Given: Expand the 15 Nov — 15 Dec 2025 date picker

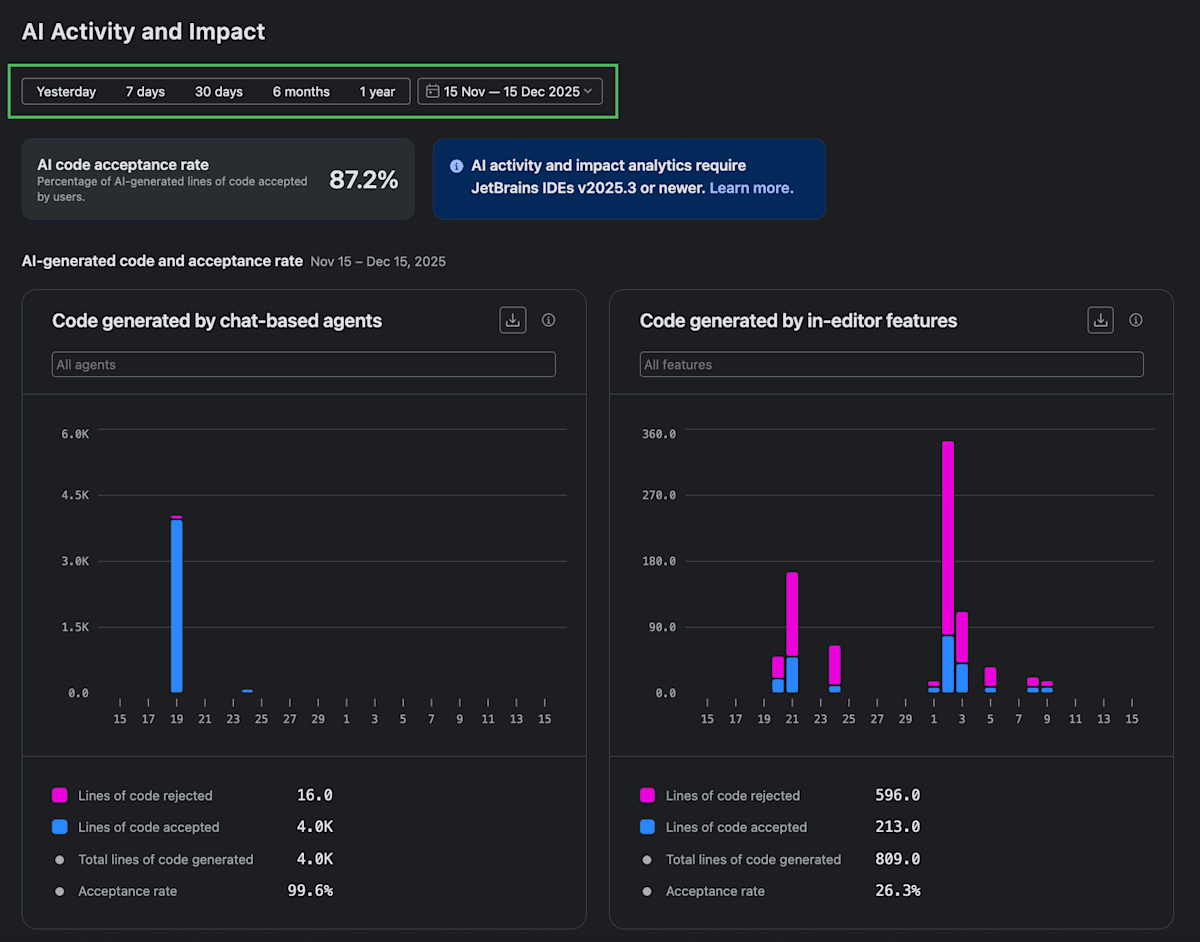Looking at the screenshot, I should (510, 91).
